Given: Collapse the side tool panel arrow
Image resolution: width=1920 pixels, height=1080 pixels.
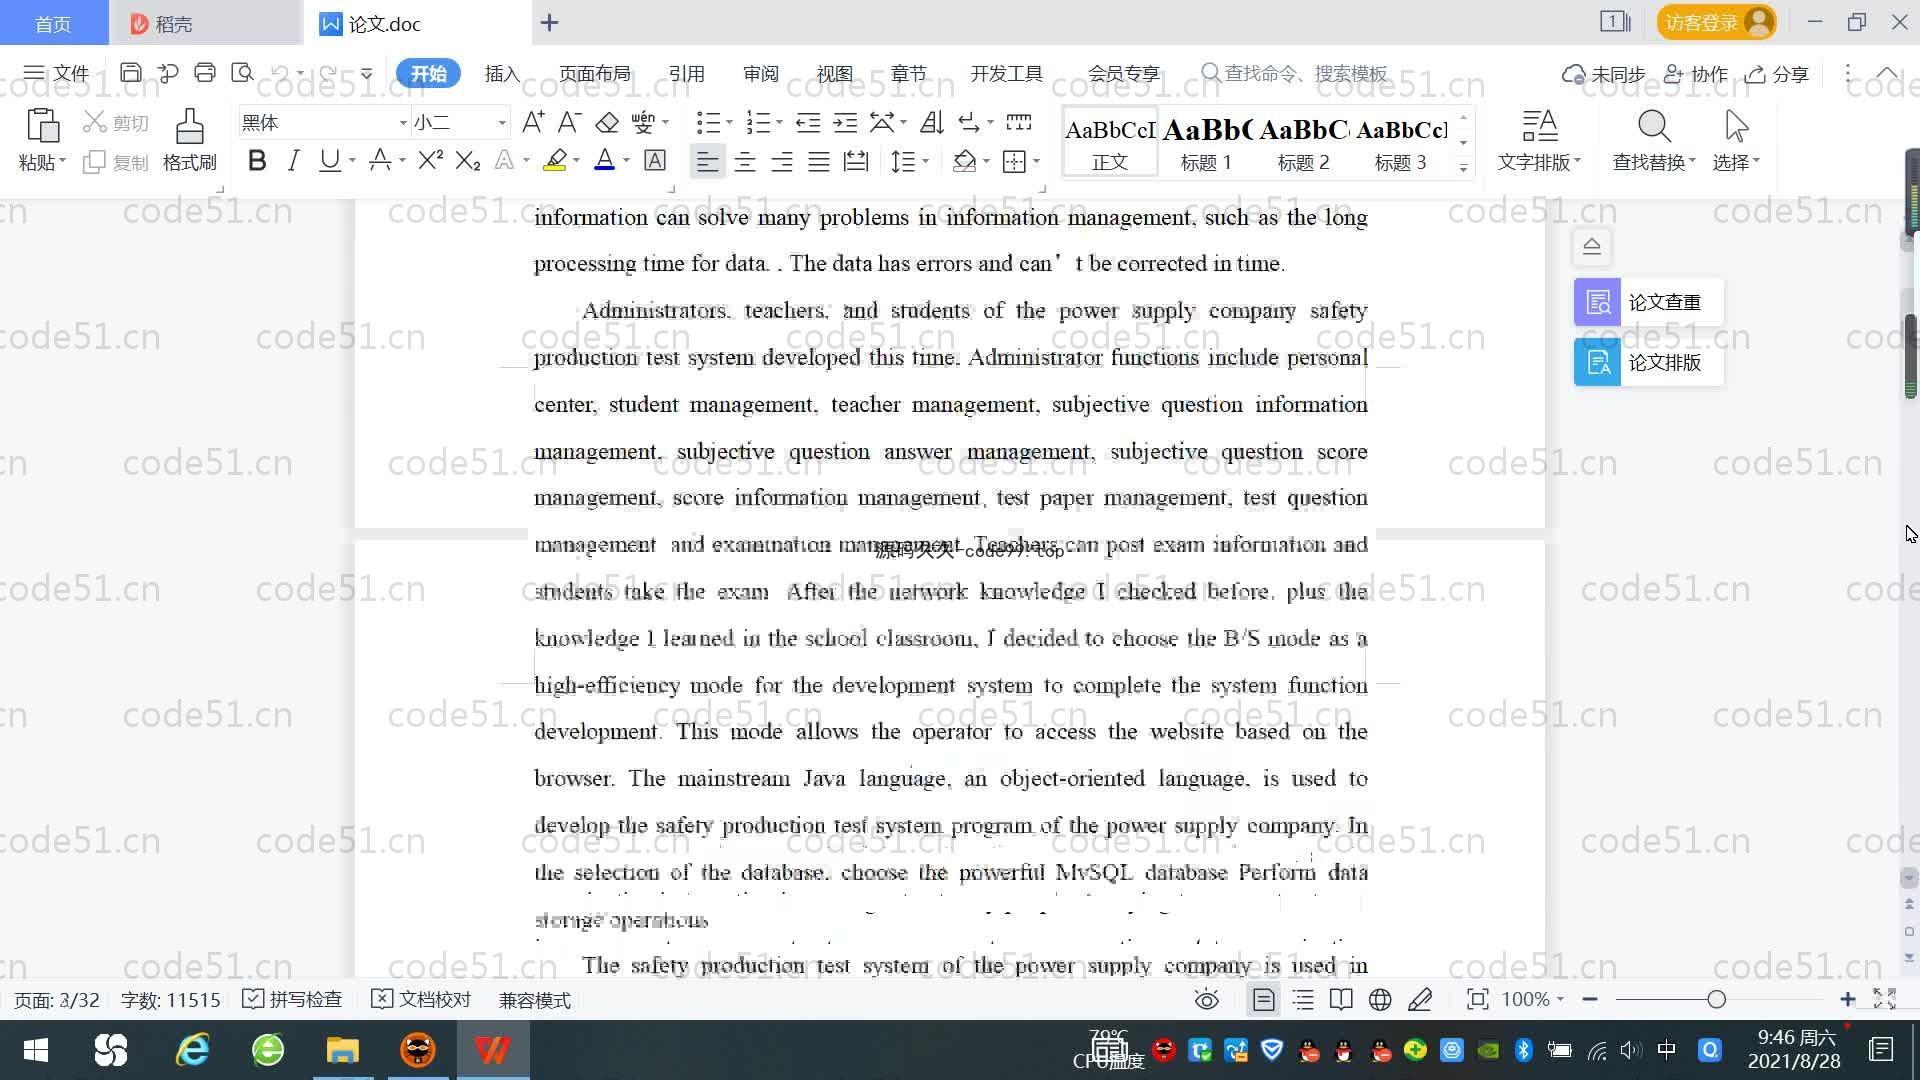Looking at the screenshot, I should tap(1592, 246).
